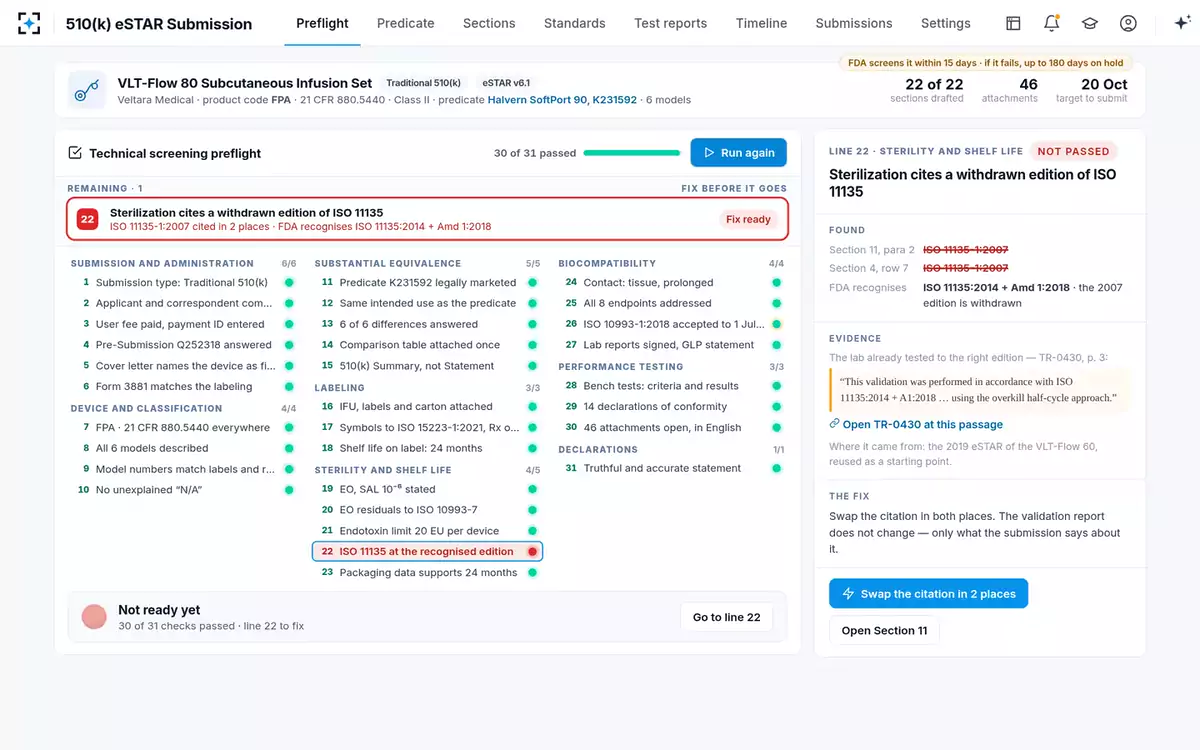Screen dimensions: 1200x750
Task: Click the 30 of 31 passed label
Action: [535, 153]
